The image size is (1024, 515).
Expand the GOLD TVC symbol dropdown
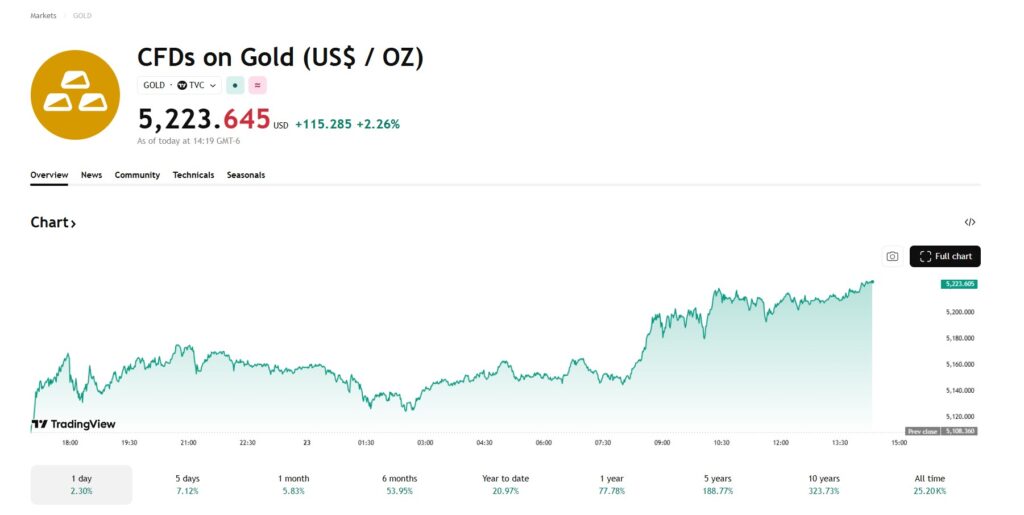tap(179, 85)
